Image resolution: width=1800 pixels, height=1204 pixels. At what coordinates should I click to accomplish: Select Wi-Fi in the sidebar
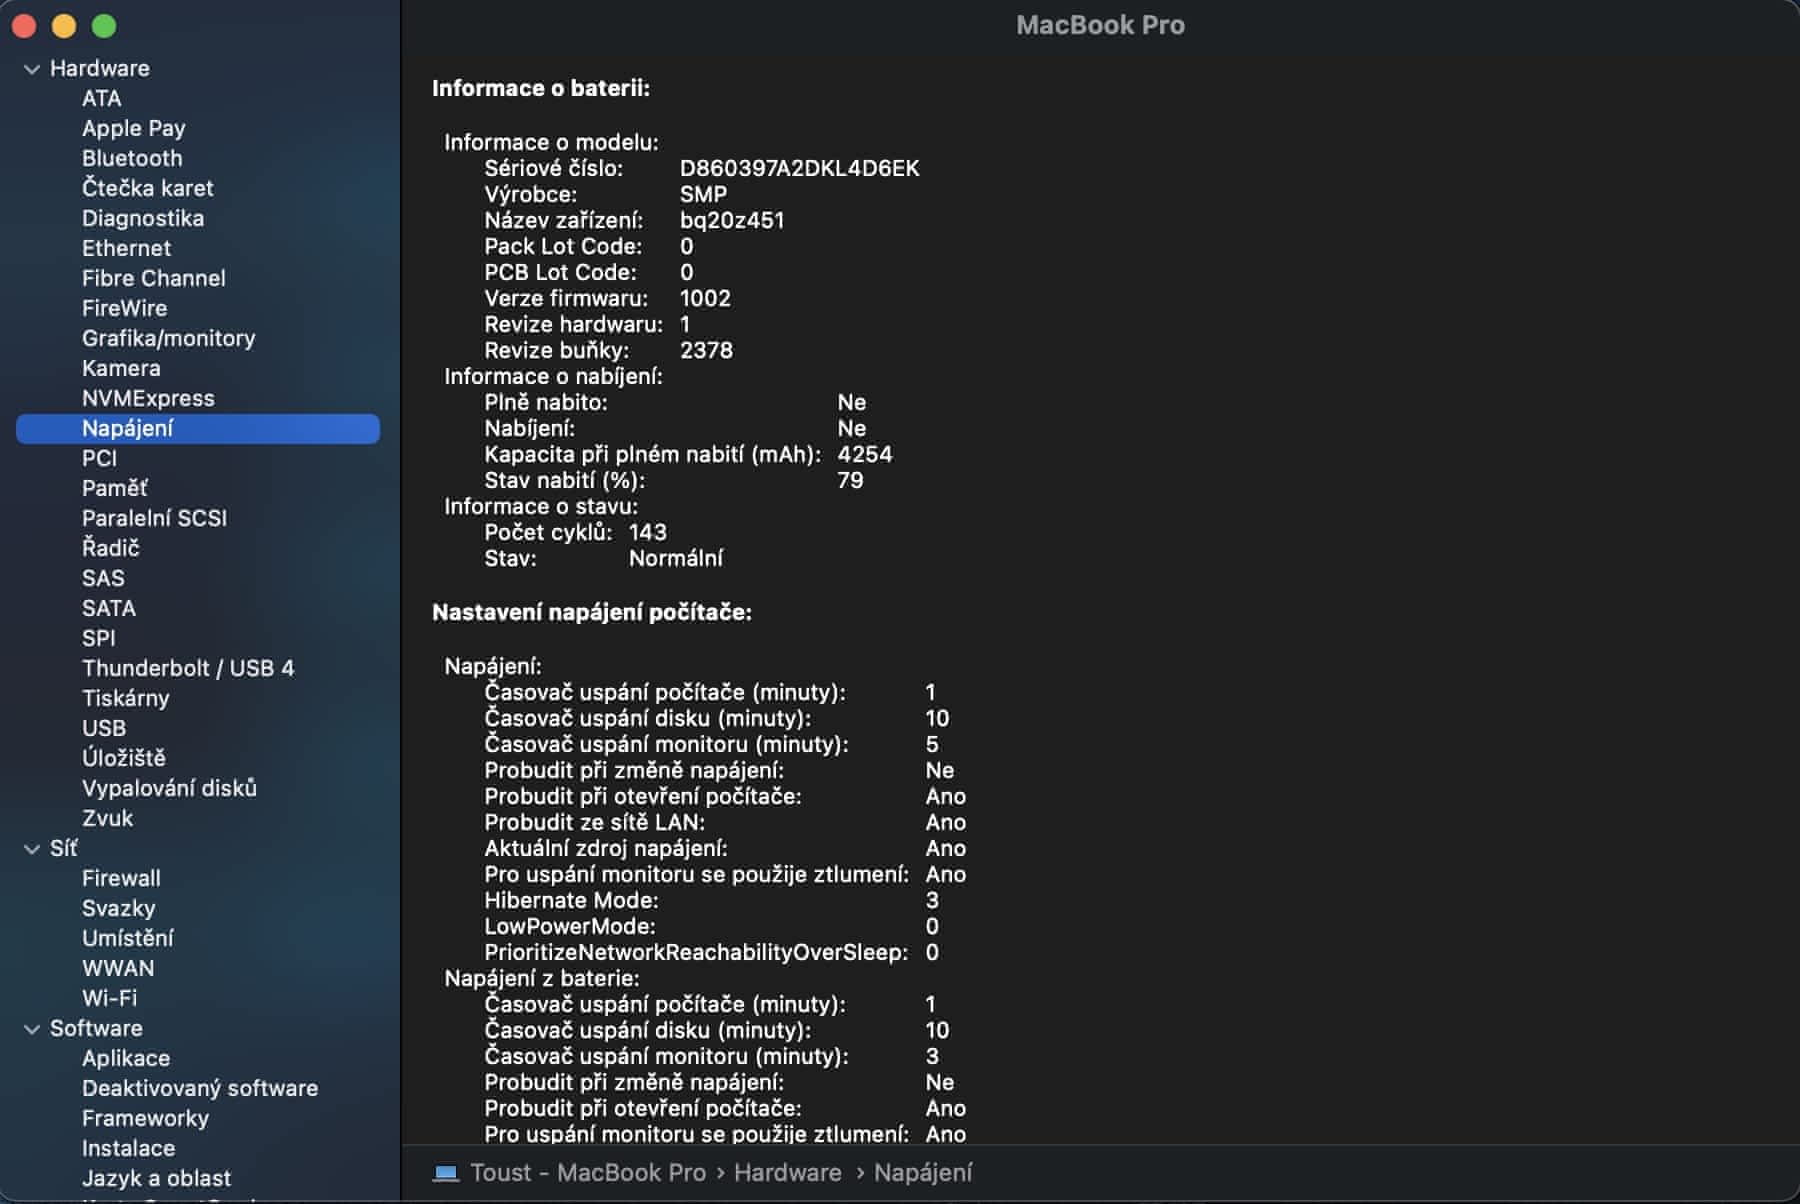[109, 998]
